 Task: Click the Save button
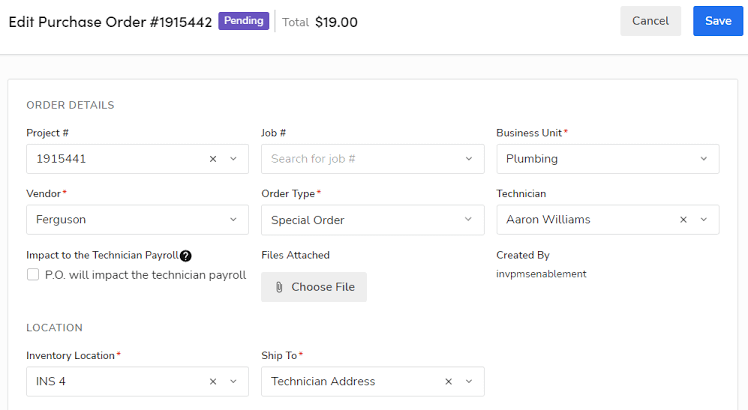tap(718, 21)
